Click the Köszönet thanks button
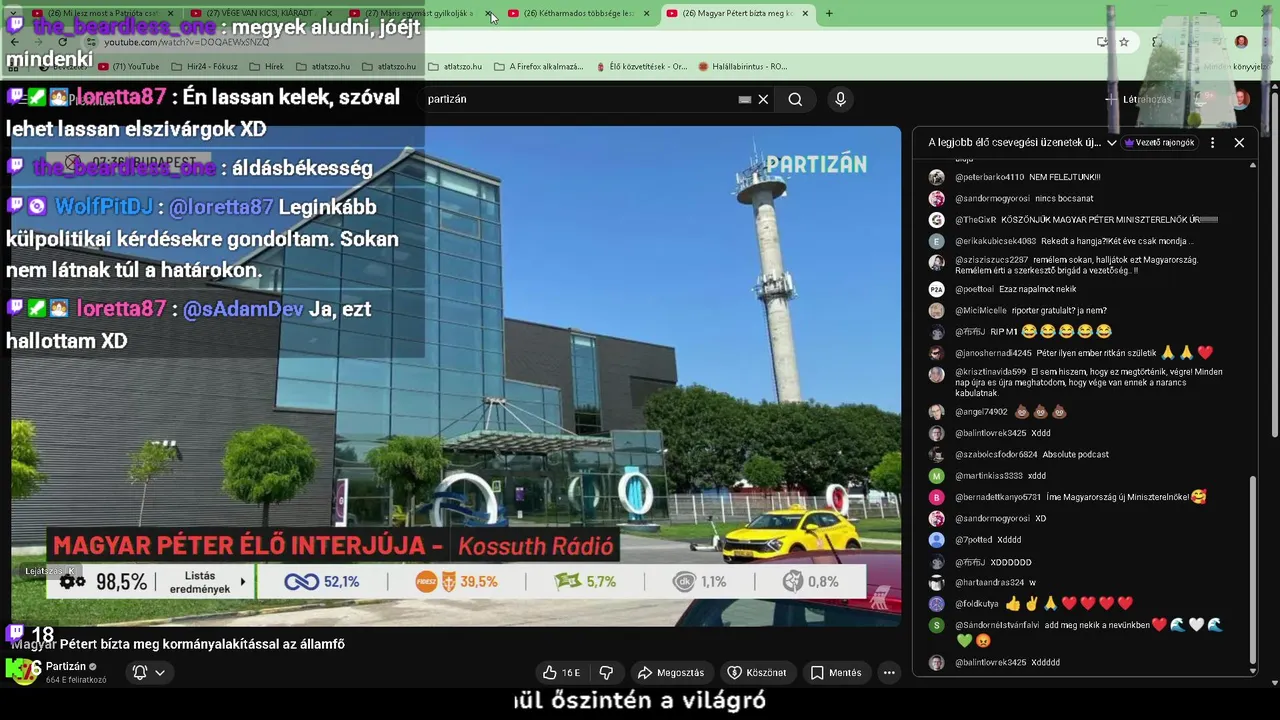1280x720 pixels. click(x=757, y=673)
